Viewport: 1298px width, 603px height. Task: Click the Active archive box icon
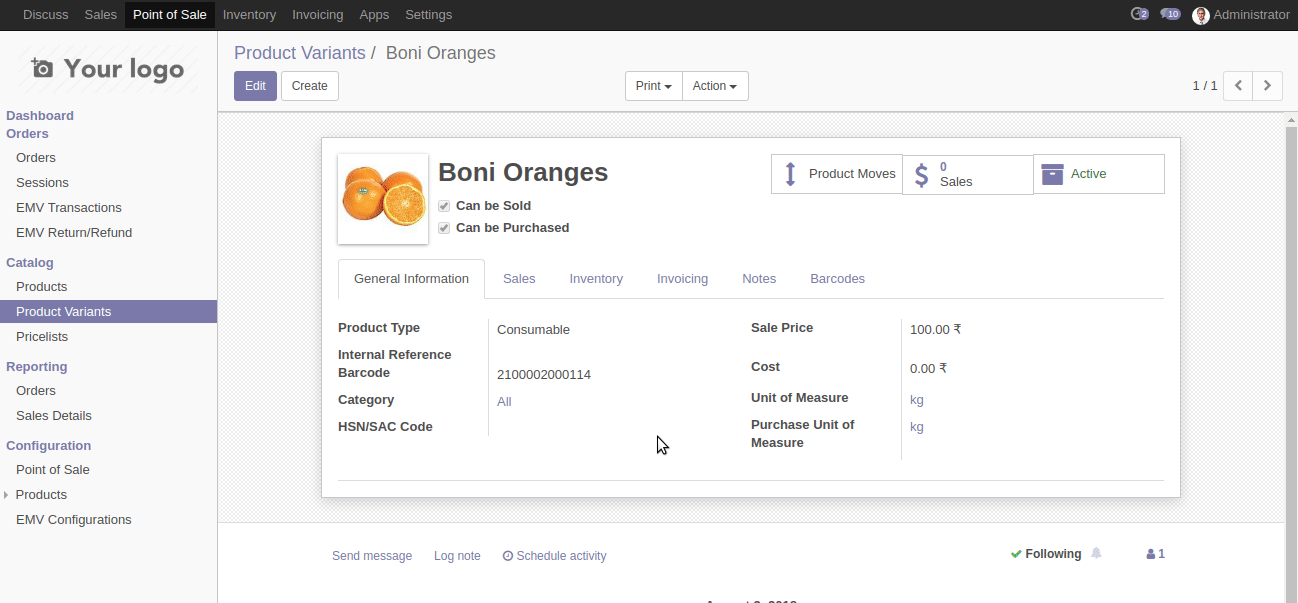click(1052, 174)
